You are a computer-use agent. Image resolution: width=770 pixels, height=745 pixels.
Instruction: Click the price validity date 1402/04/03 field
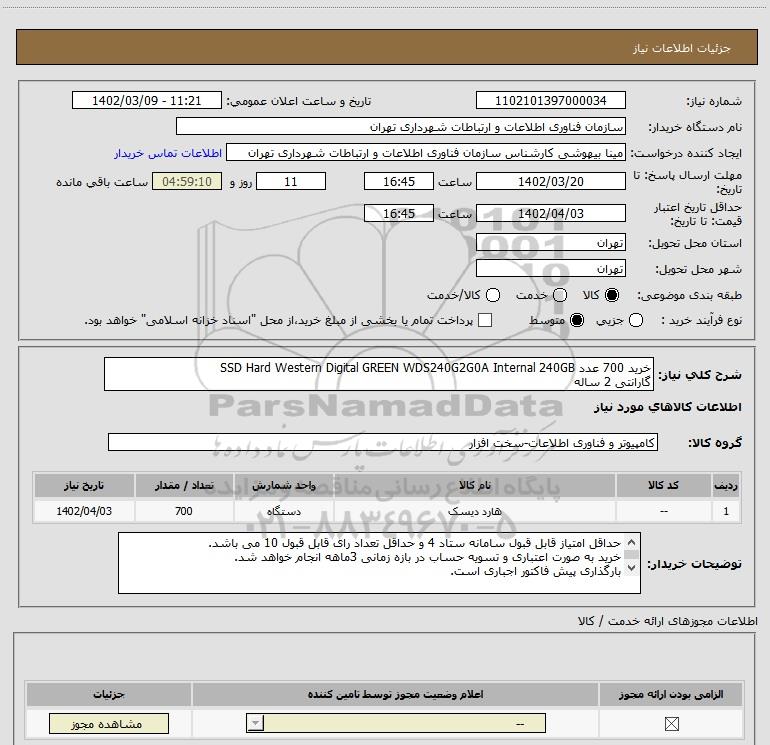550,213
